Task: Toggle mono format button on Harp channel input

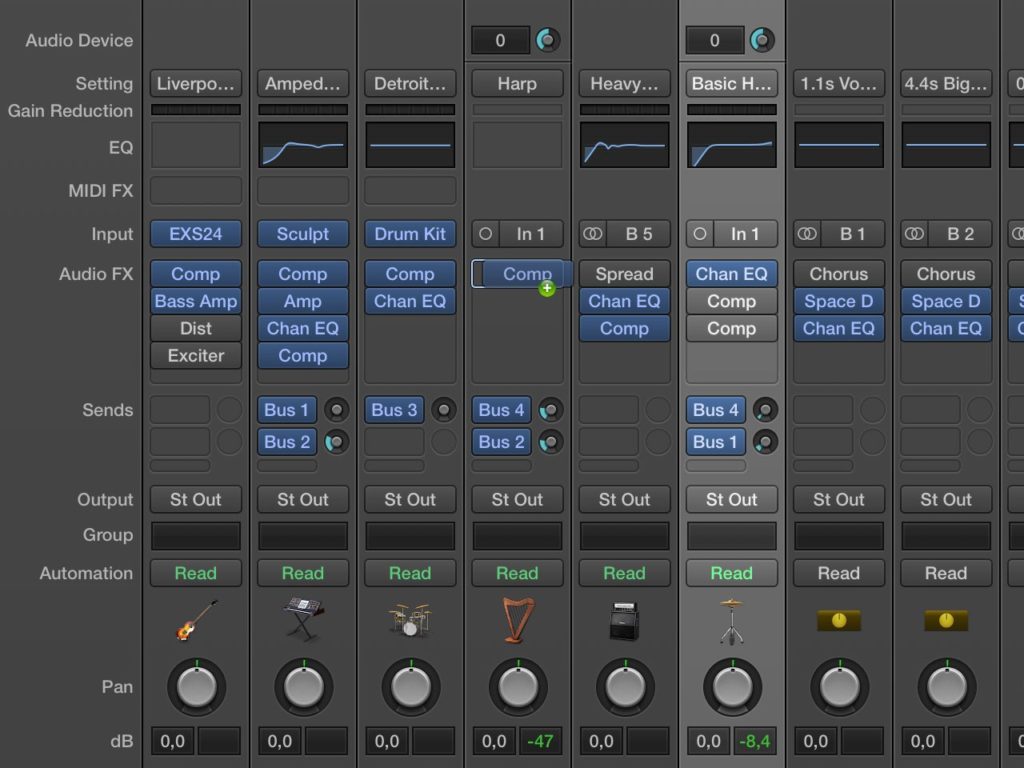Action: (x=486, y=234)
